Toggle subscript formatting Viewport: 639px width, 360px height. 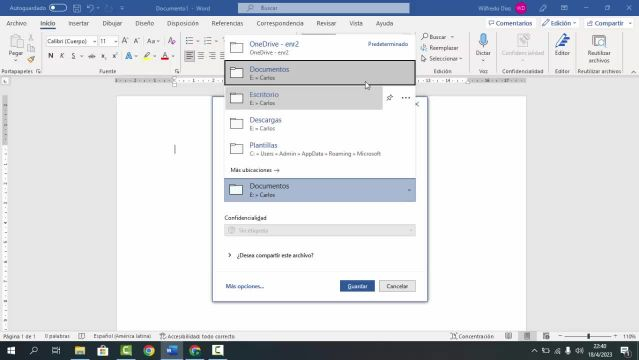[x=104, y=56]
